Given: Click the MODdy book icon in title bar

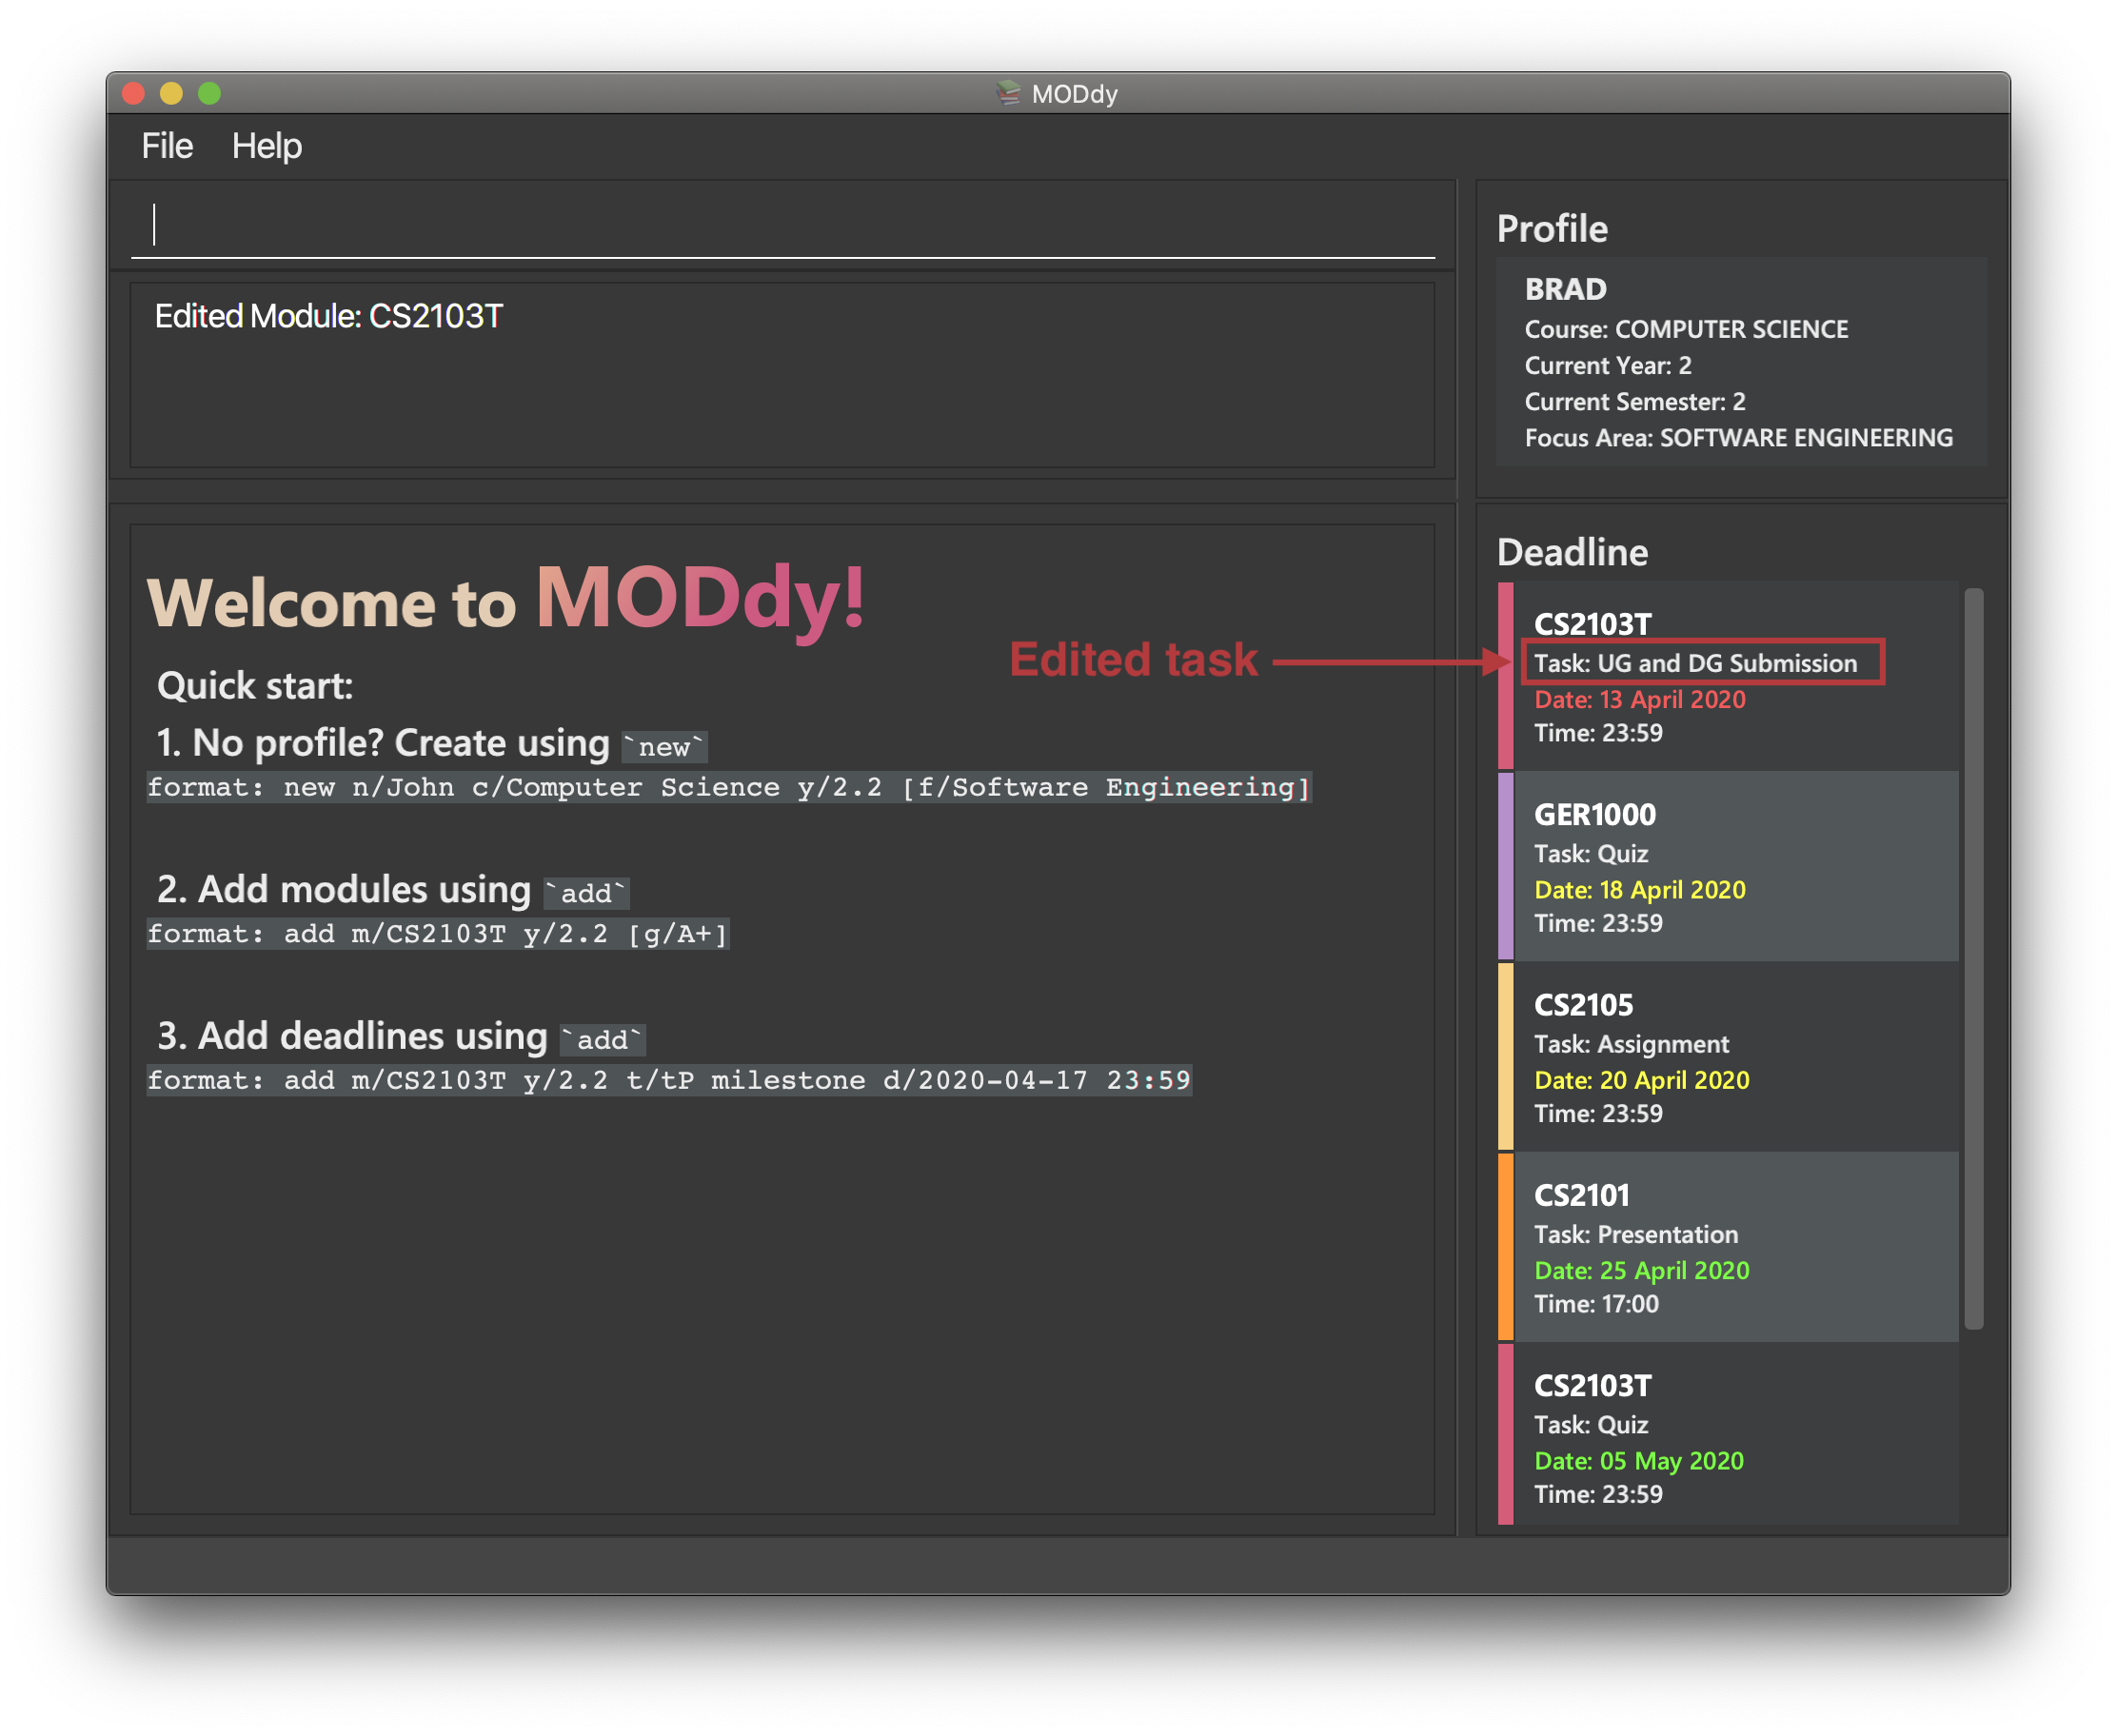Looking at the screenshot, I should coord(1007,93).
